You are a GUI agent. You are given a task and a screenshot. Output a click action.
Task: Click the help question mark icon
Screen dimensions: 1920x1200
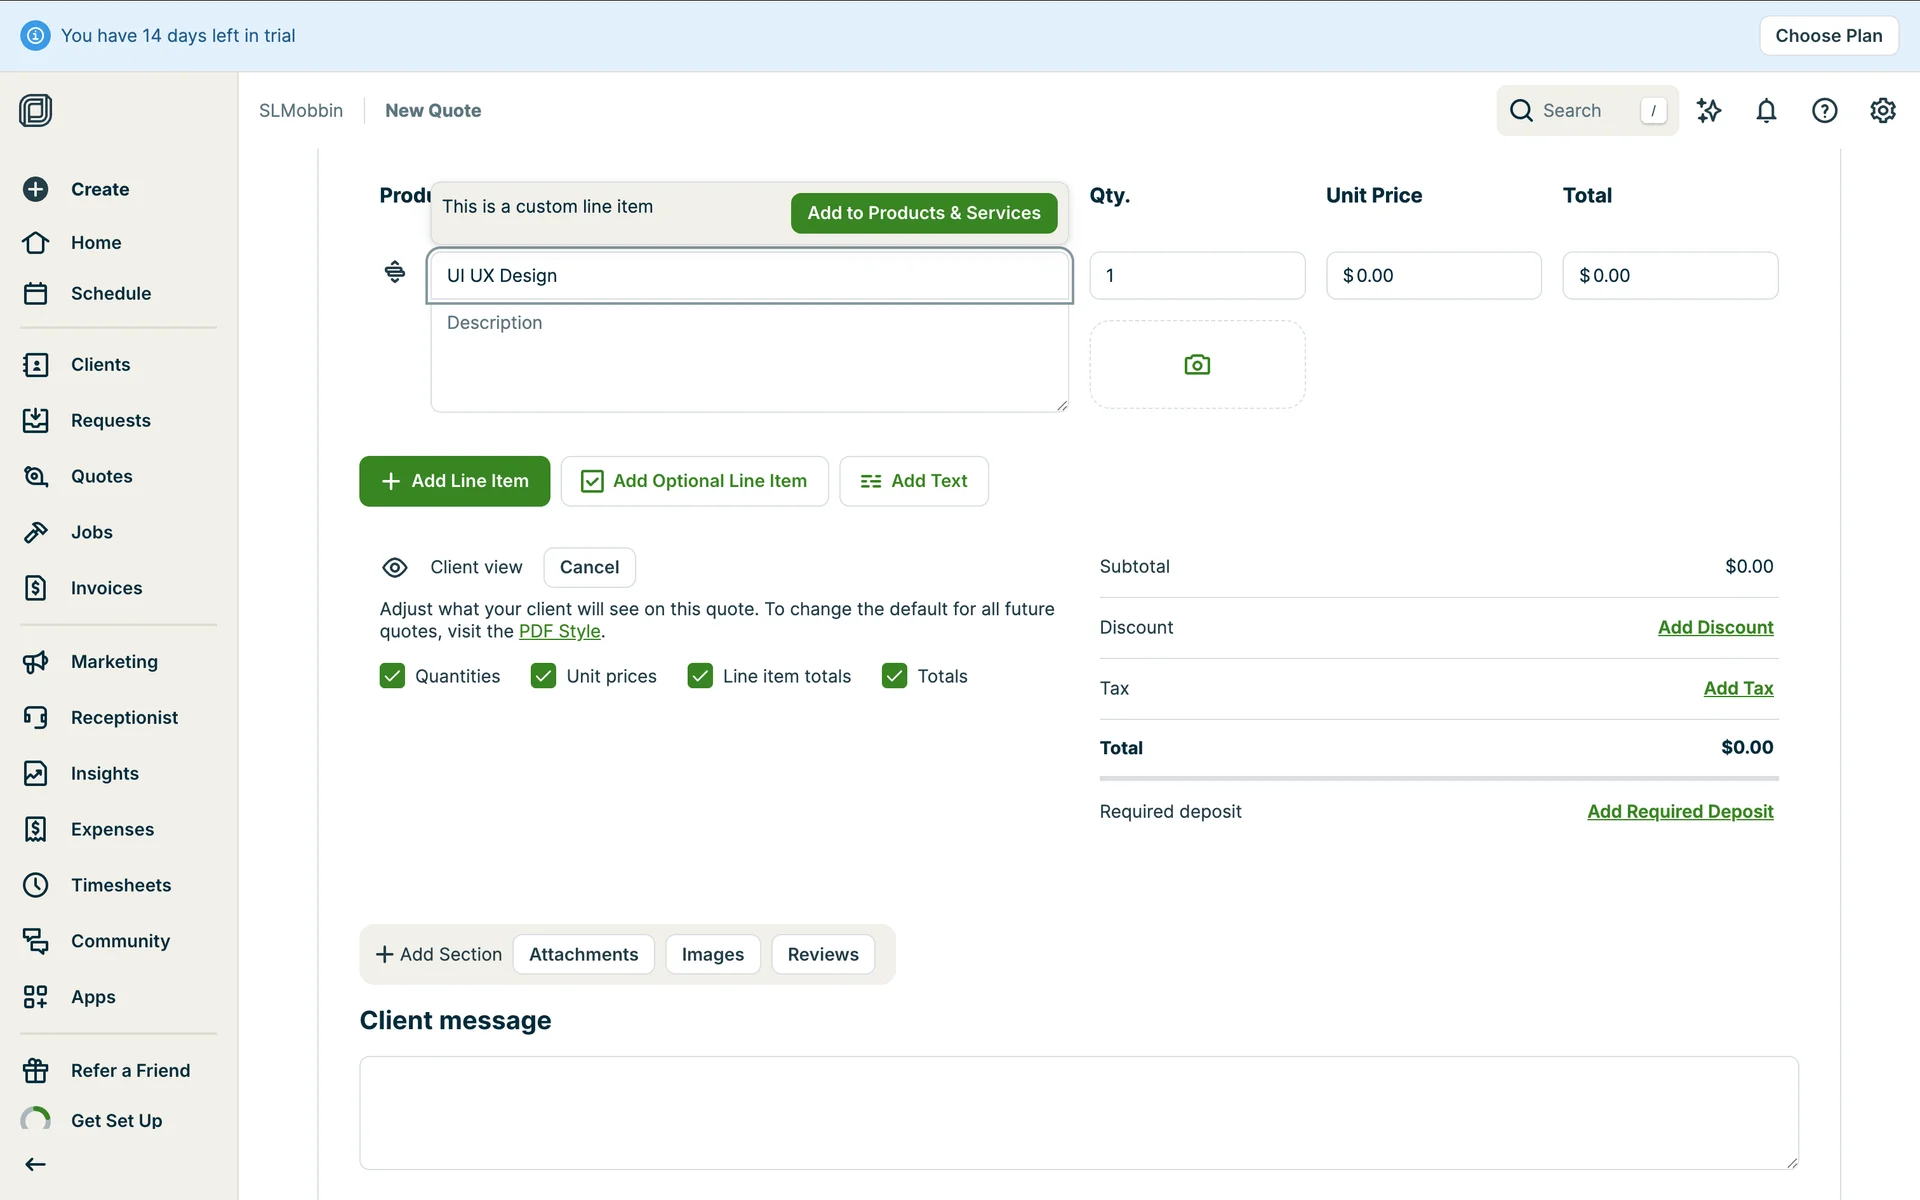click(x=1824, y=111)
